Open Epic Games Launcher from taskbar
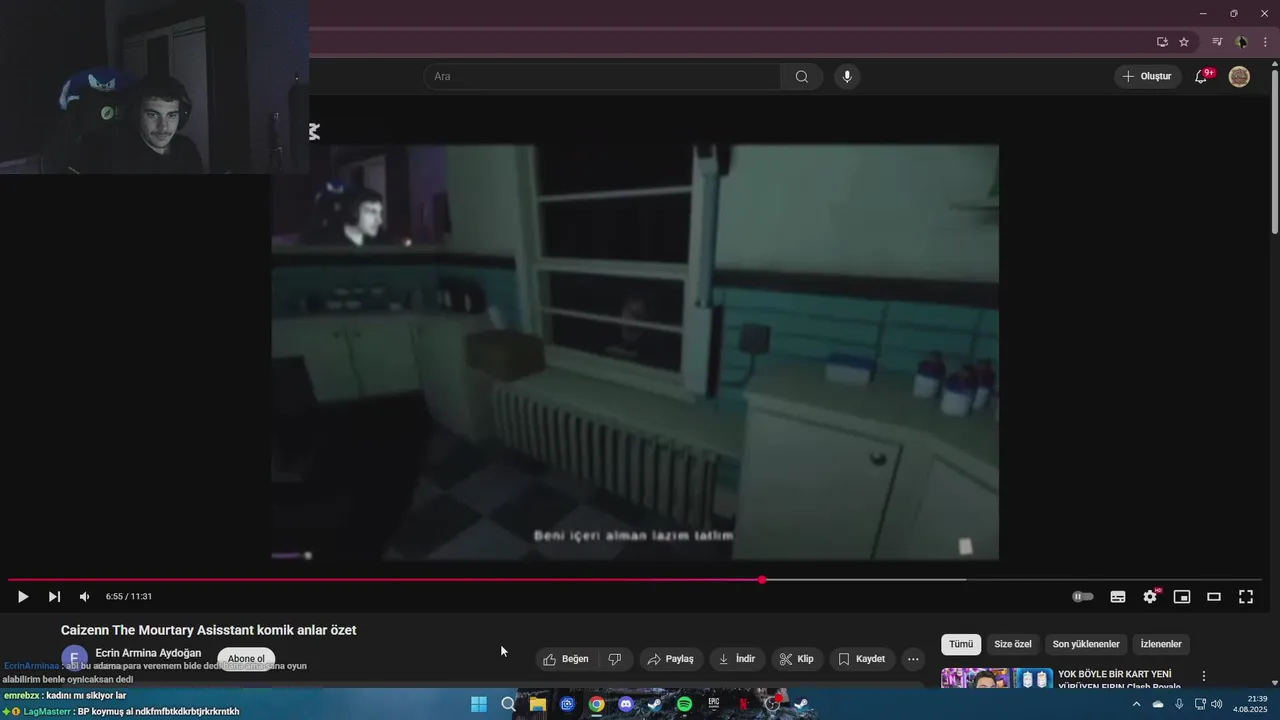 coord(714,704)
